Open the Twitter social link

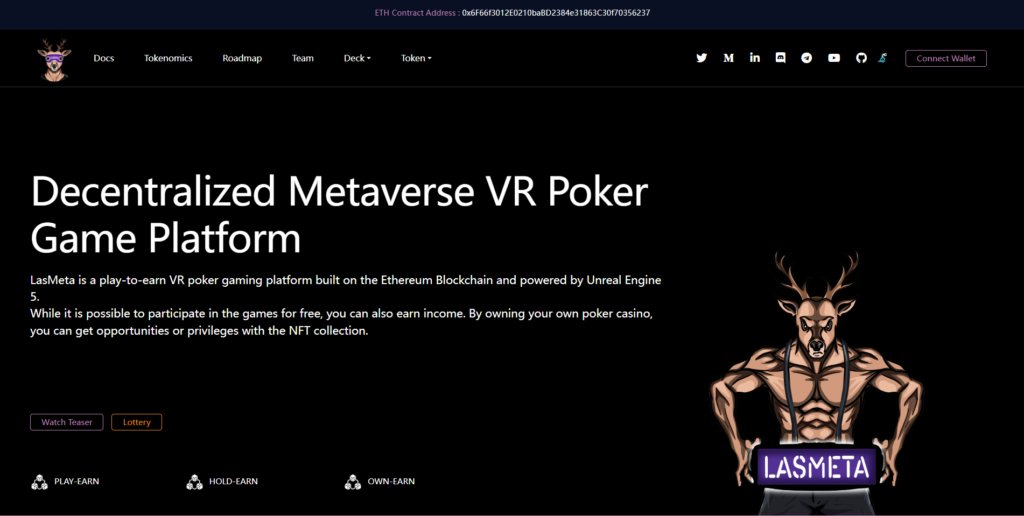click(x=701, y=58)
